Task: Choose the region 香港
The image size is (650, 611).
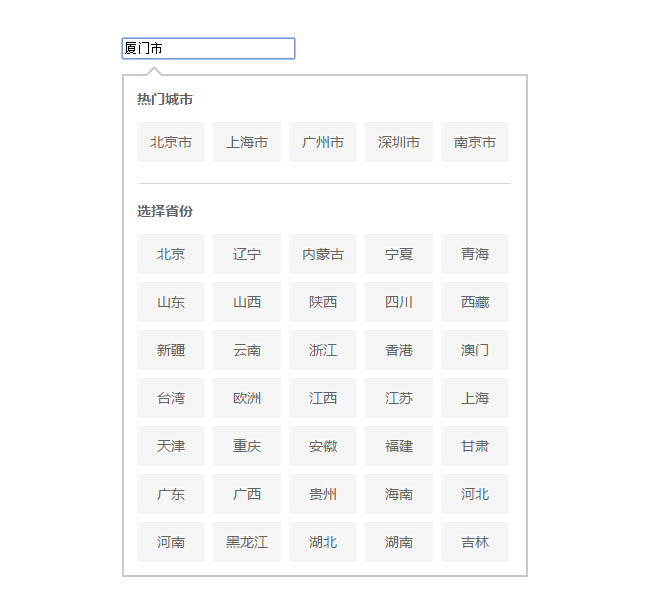Action: 399,350
